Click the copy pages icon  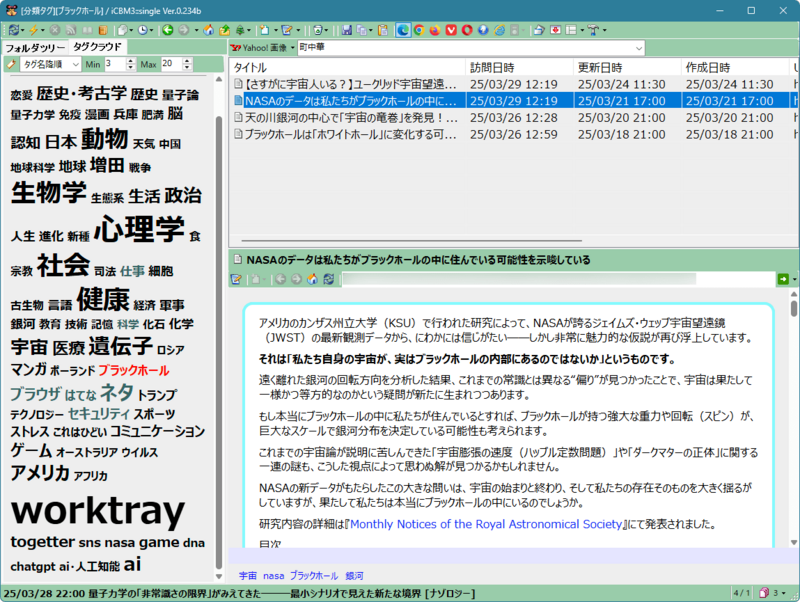362,30
